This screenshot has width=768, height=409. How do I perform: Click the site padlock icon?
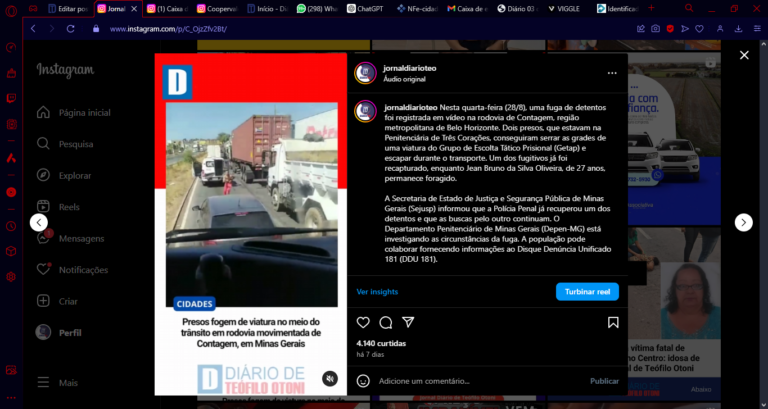(x=96, y=29)
